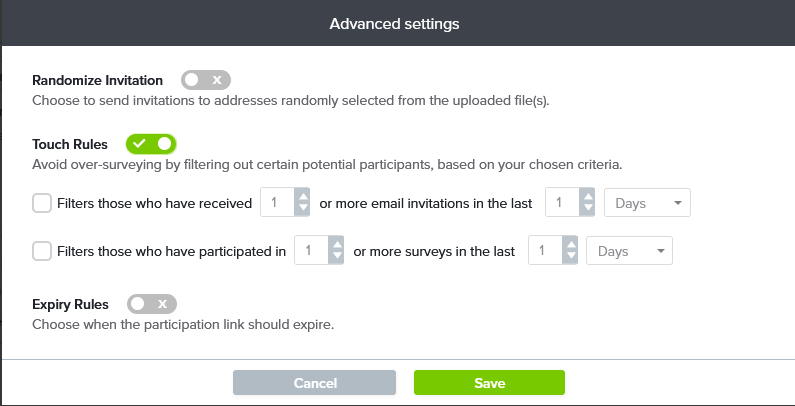Click the received invitations number field

coord(277,203)
